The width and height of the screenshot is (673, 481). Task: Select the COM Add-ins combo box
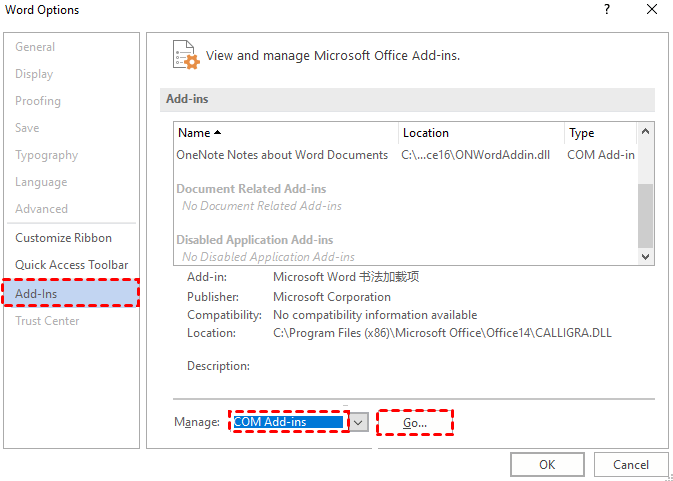(x=289, y=422)
